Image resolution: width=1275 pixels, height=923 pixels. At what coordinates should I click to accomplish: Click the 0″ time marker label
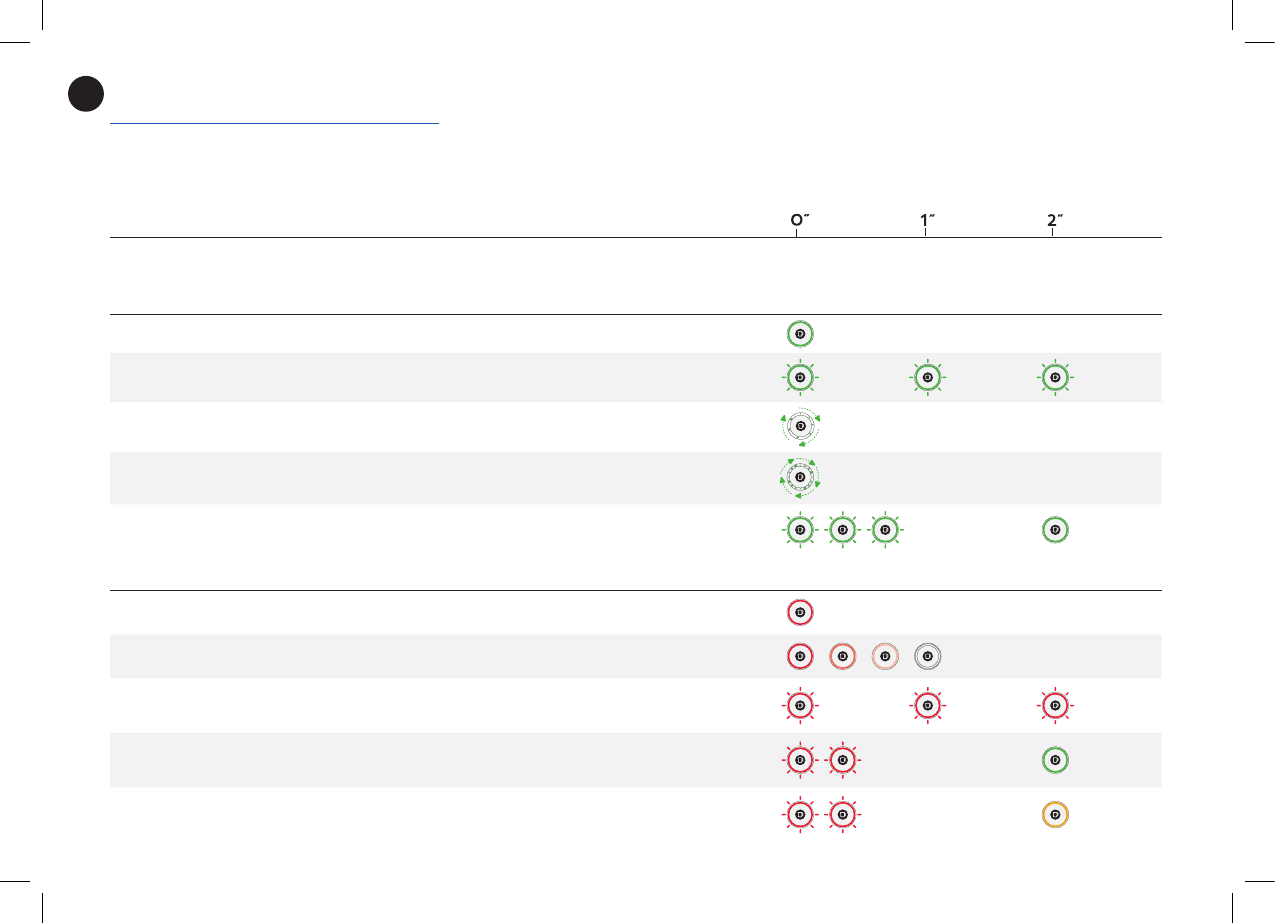(x=795, y=221)
